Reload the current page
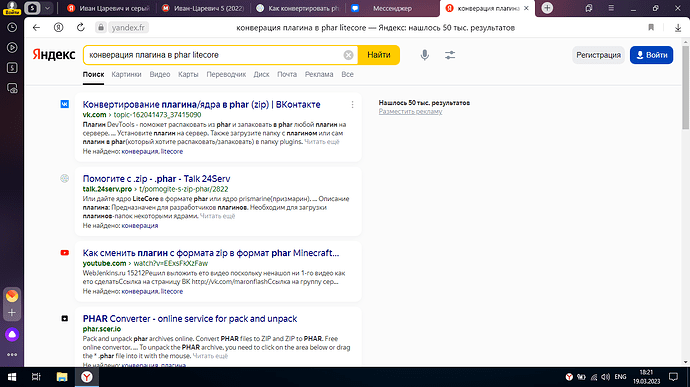The width and height of the screenshot is (690, 387). point(81,28)
